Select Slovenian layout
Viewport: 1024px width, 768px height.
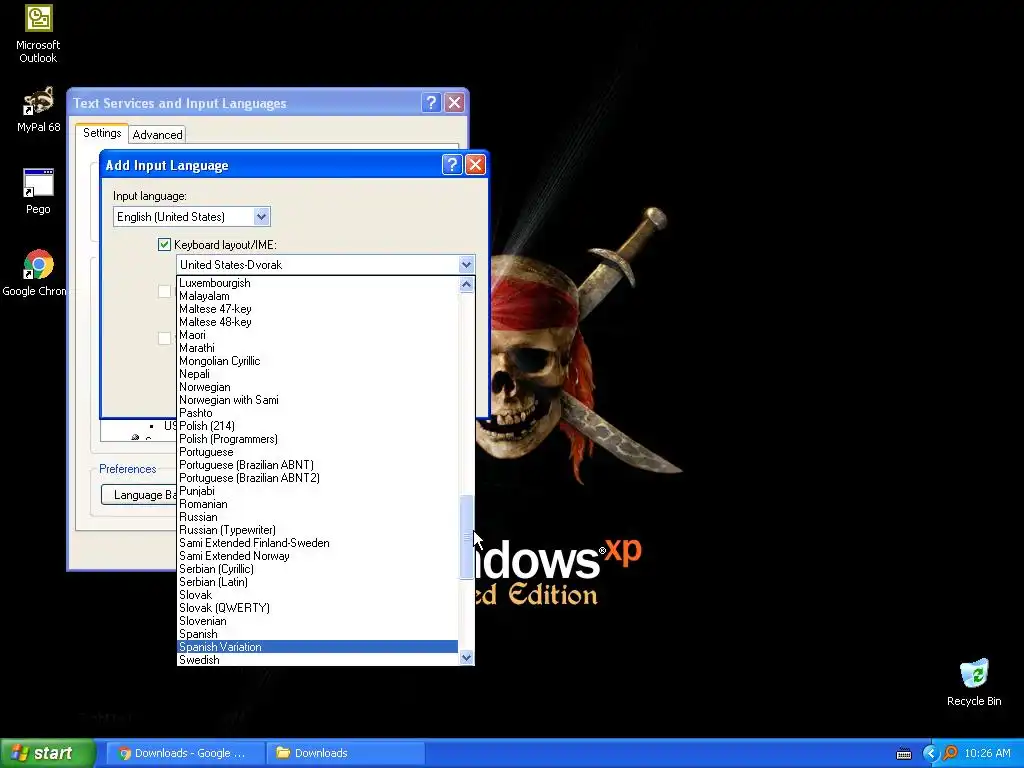tap(317, 621)
